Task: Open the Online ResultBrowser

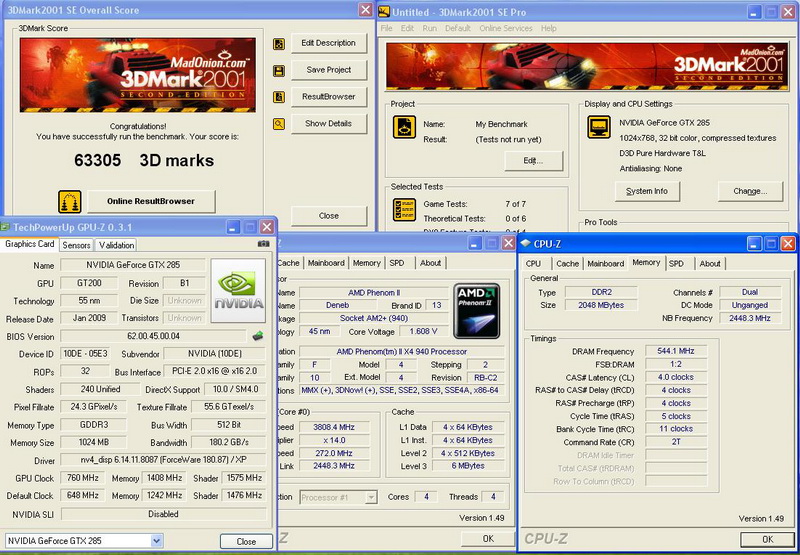Action: pyautogui.click(x=151, y=201)
